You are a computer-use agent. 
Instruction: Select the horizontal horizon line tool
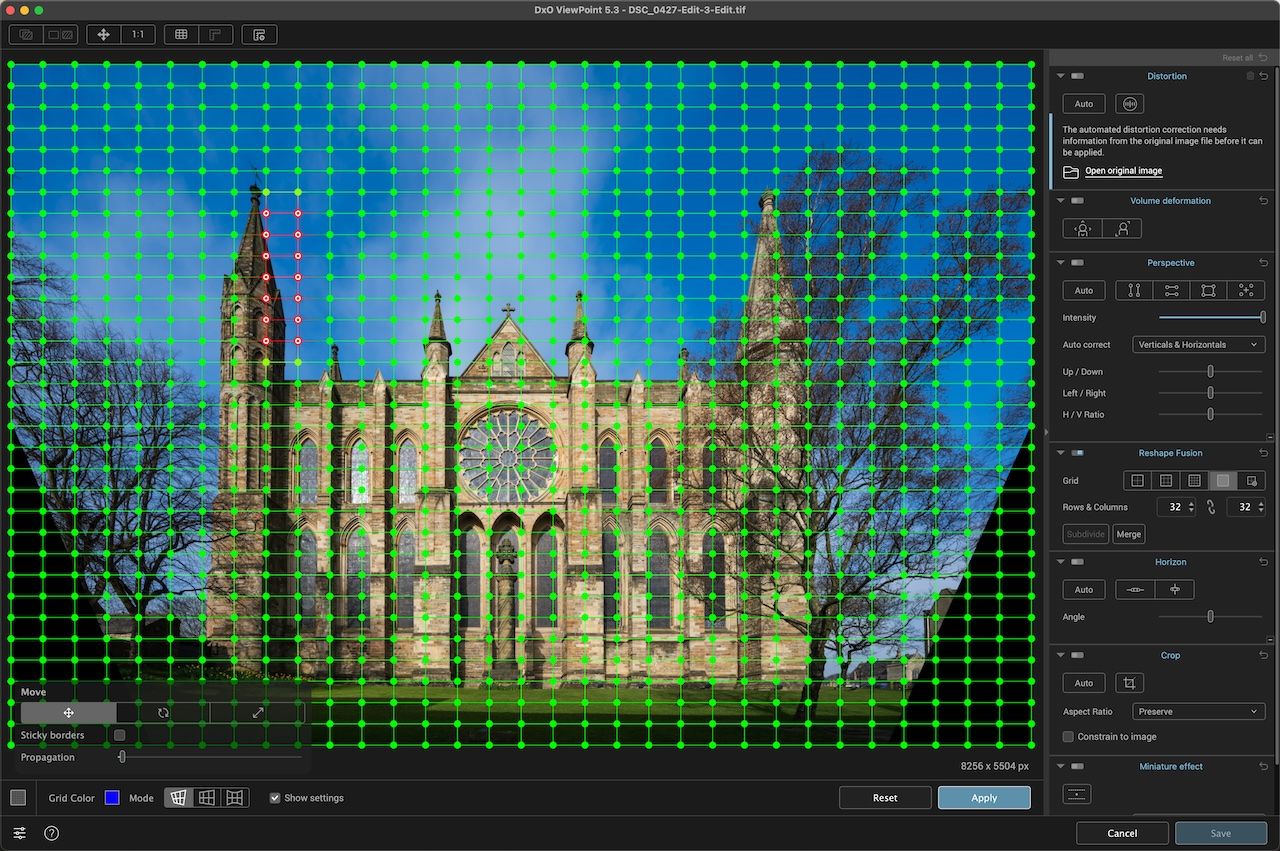tap(1135, 590)
